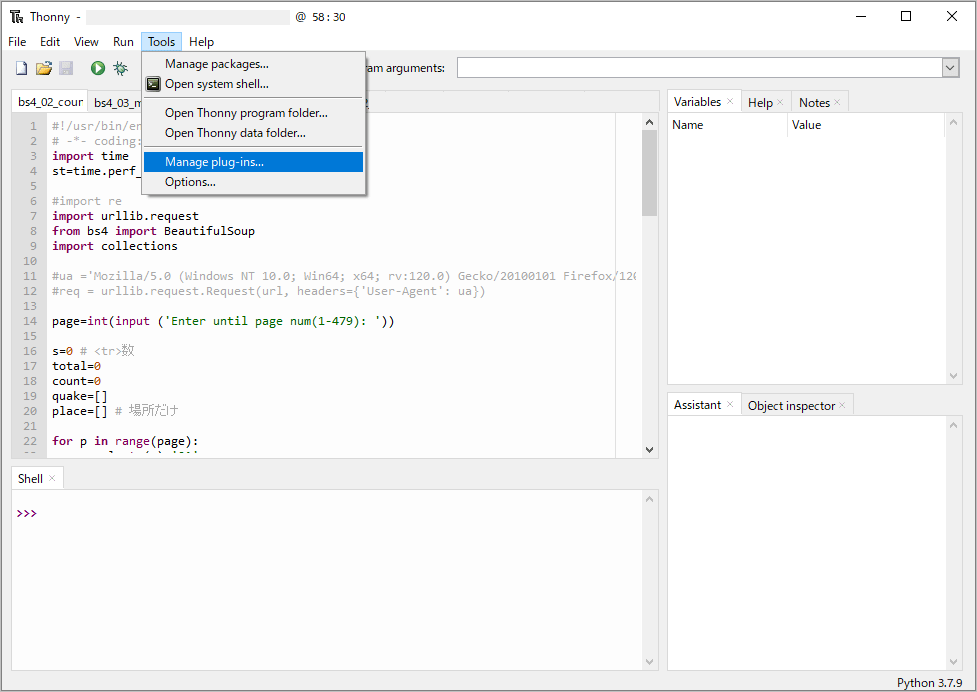This screenshot has height=692, width=977.
Task: Click the Thonny logo in title bar
Action: point(16,17)
